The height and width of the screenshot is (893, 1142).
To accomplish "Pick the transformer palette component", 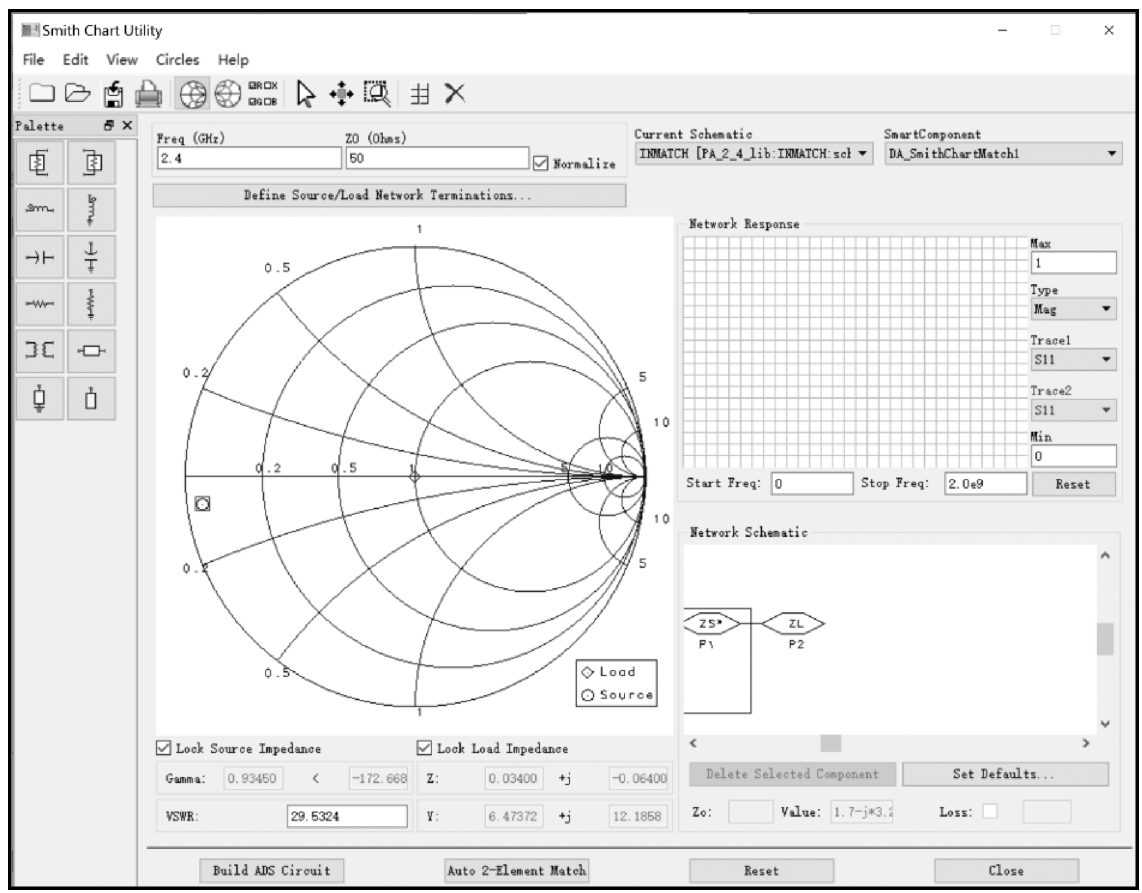I will [x=39, y=350].
